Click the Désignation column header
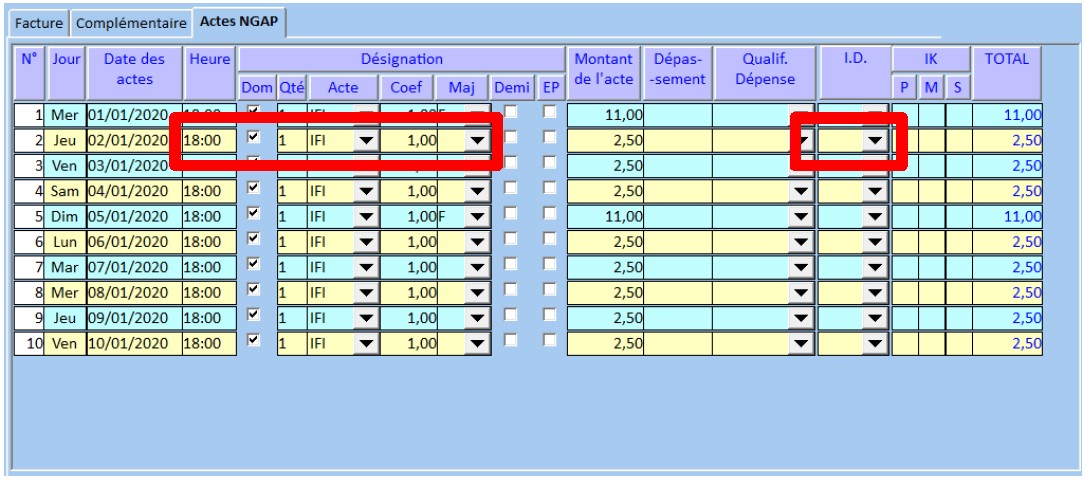This screenshot has width=1086, height=480. pyautogui.click(x=402, y=60)
